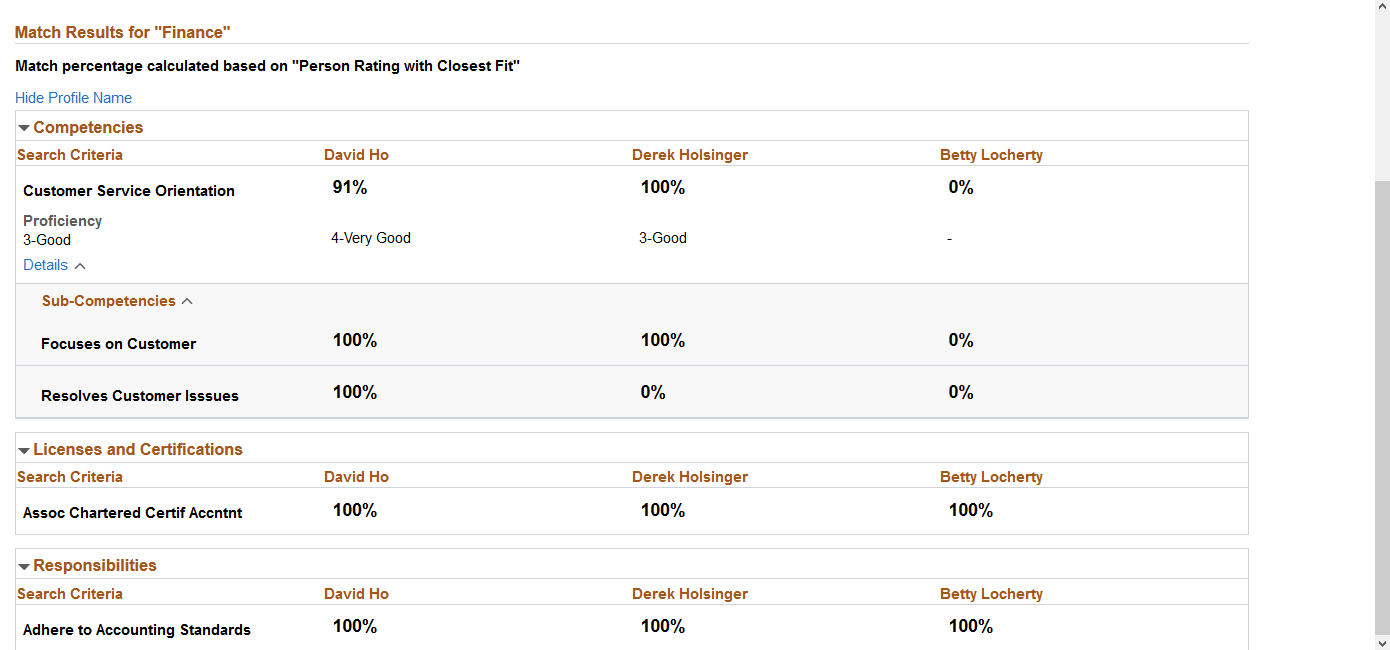Screen dimensions: 1390x650
Task: Click the Match Results heading
Action: point(122,32)
